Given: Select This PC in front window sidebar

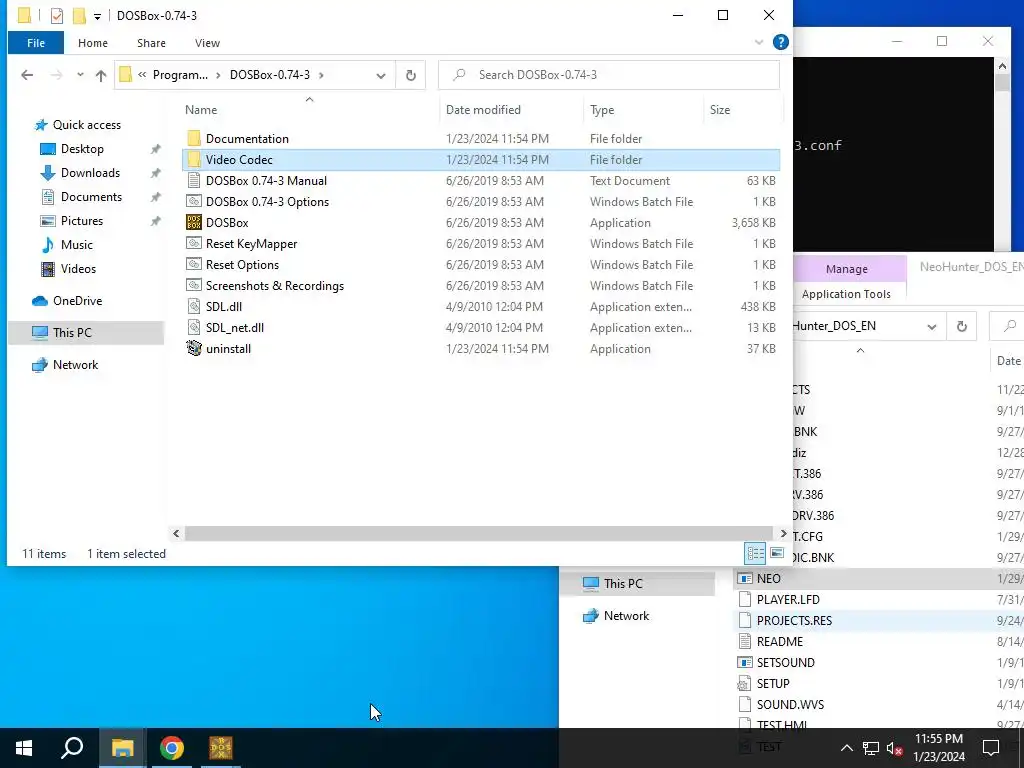Looking at the screenshot, I should (x=72, y=332).
